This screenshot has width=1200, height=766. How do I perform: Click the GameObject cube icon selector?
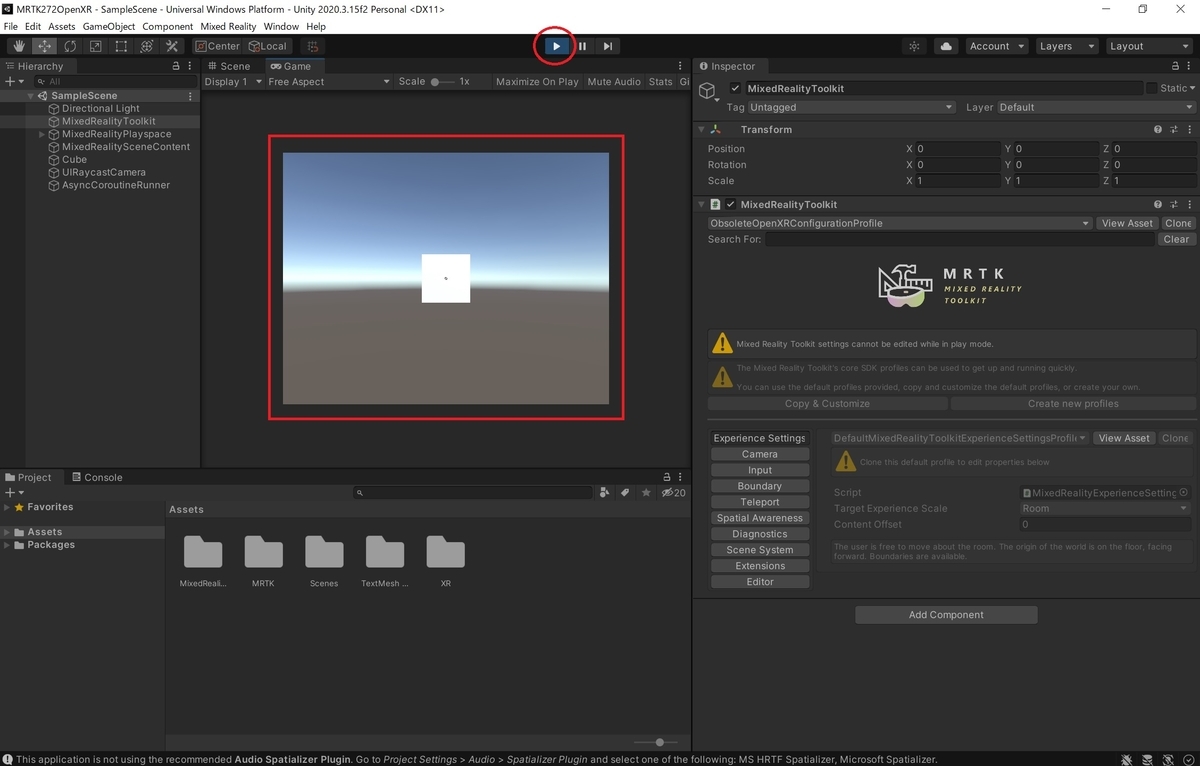pyautogui.click(x=708, y=93)
